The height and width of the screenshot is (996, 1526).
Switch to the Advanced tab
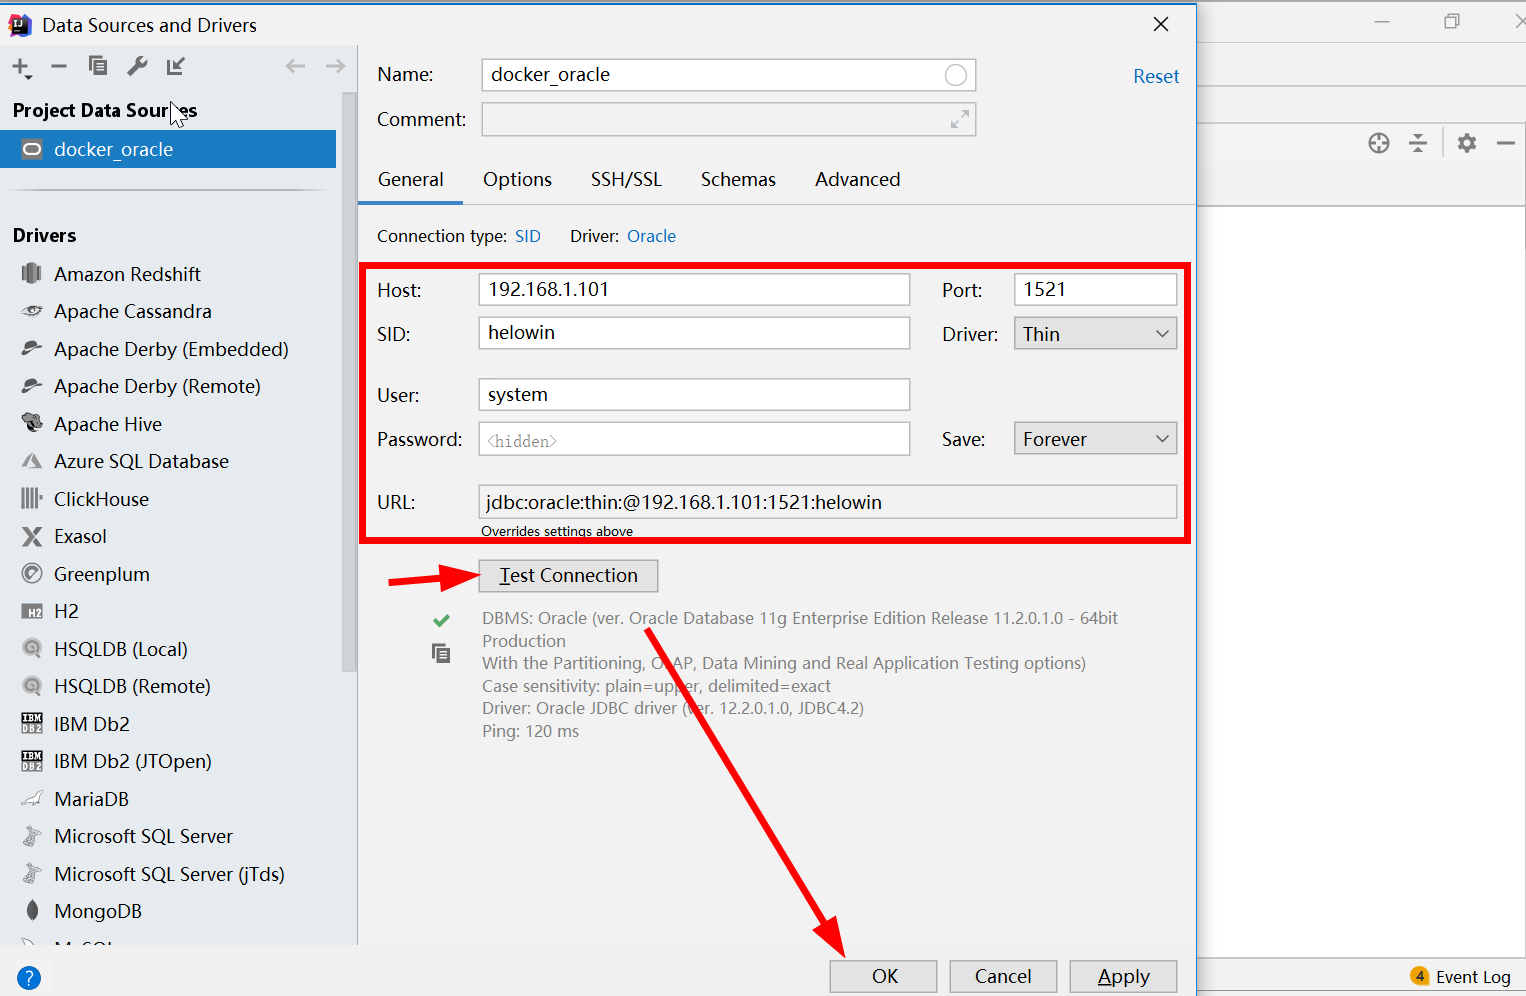click(857, 180)
